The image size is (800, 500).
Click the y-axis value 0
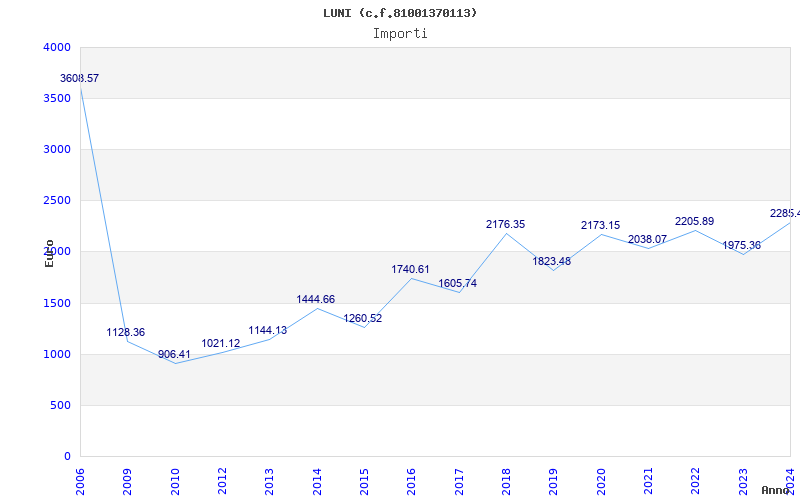(67, 457)
